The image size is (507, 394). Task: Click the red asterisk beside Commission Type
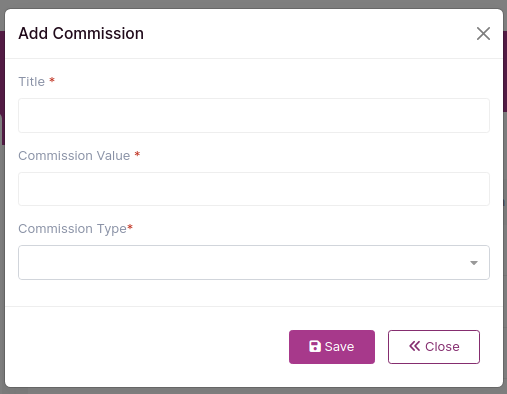pyautogui.click(x=130, y=227)
